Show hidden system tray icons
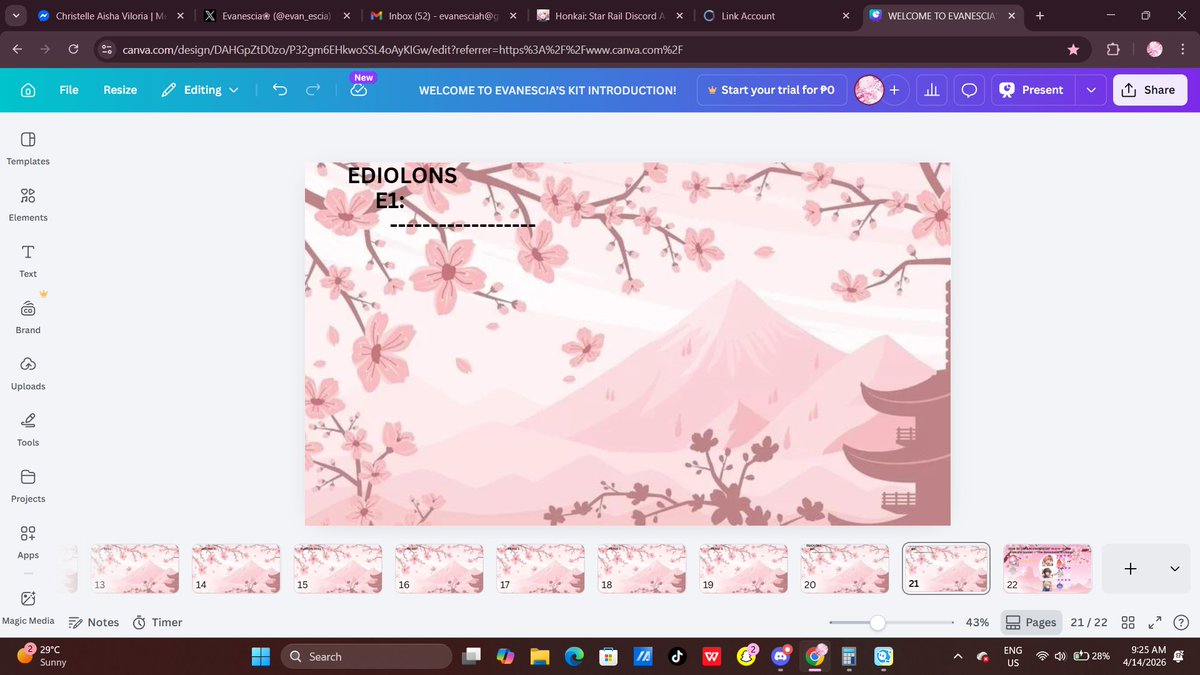 click(958, 656)
